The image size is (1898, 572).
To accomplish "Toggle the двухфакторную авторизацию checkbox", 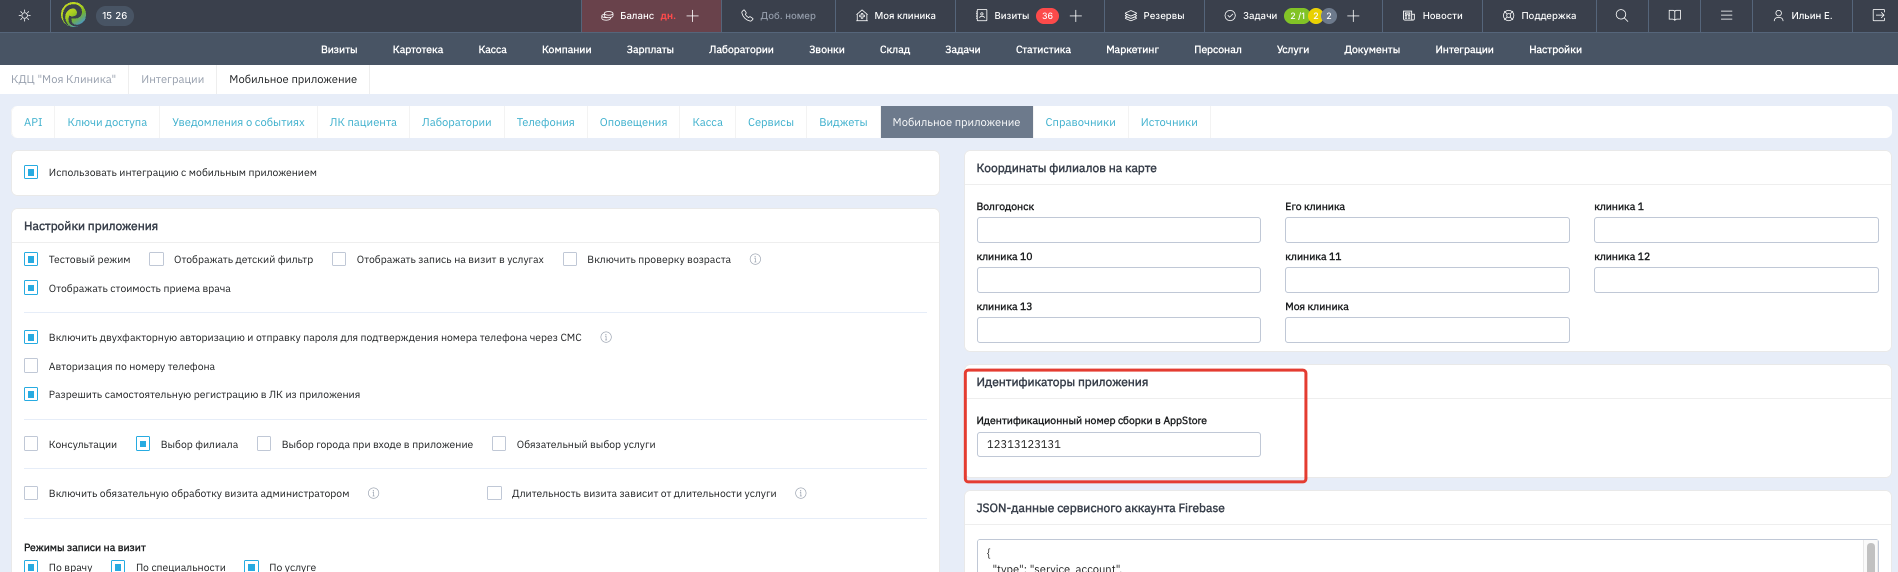I will 31,337.
